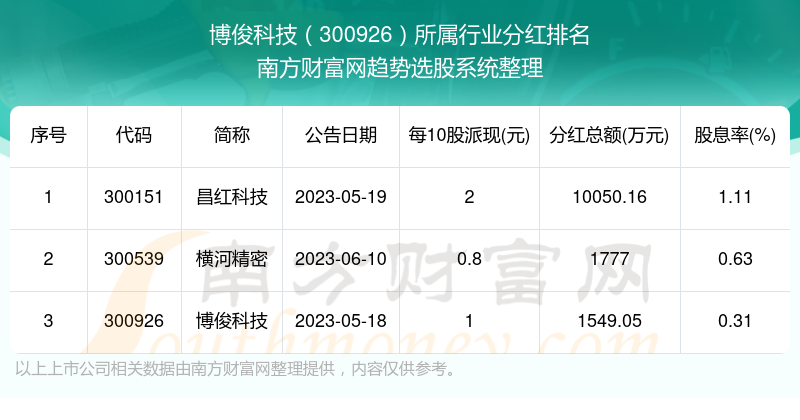Click the date 2023-06-10
Image resolution: width=800 pixels, height=420 pixels.
click(x=341, y=259)
